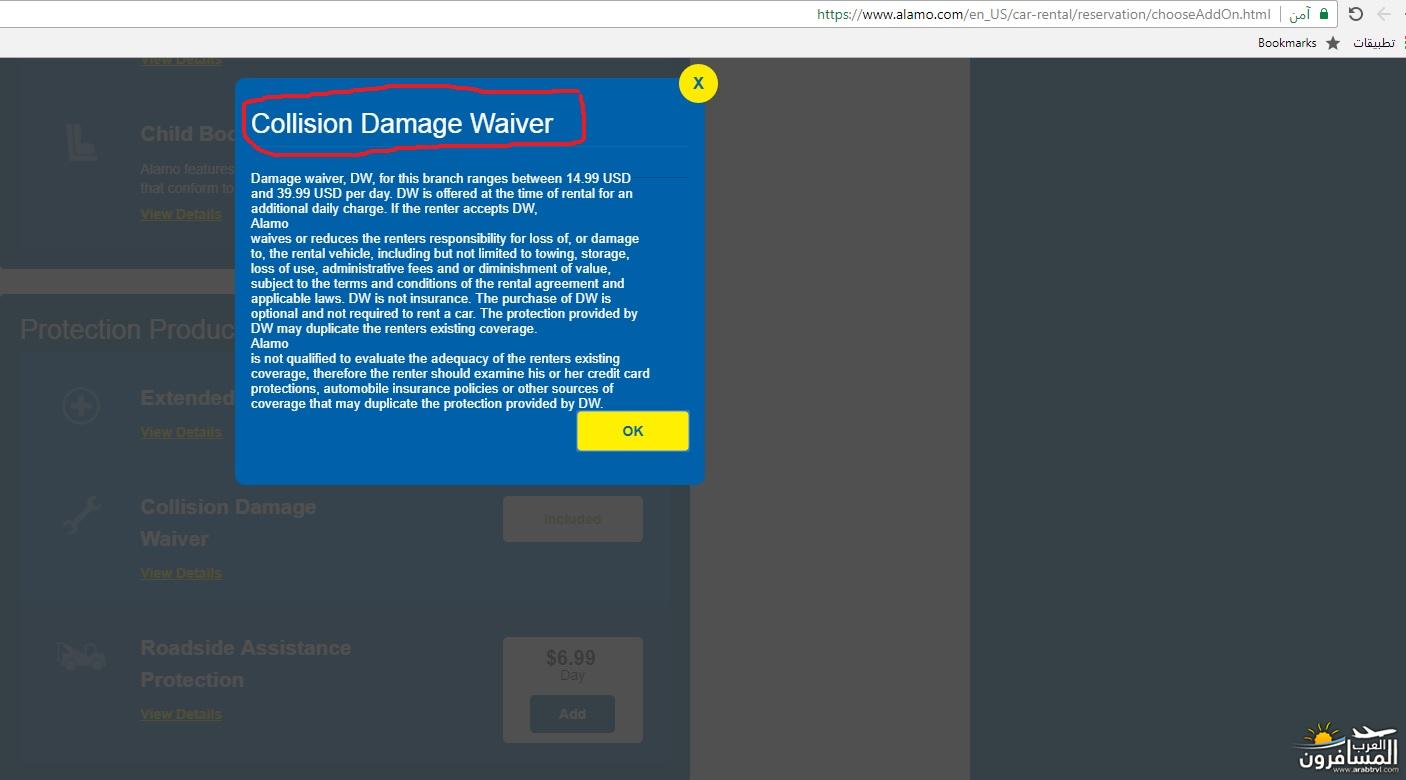Screen dimensions: 1406x780
Task: Click the Roadside Assistance tow truck icon
Action: coord(81,657)
